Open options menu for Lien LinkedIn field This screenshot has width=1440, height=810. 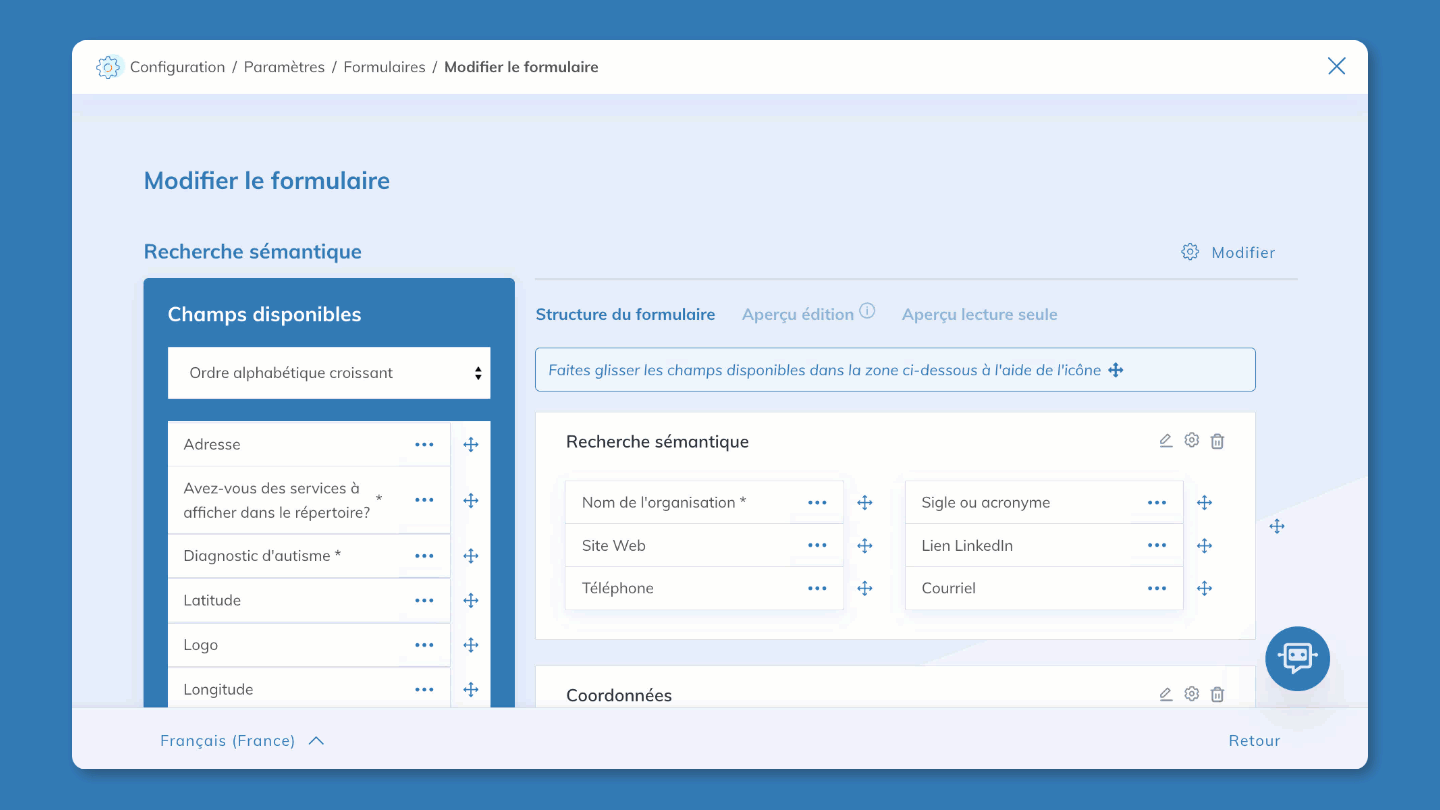1157,546
